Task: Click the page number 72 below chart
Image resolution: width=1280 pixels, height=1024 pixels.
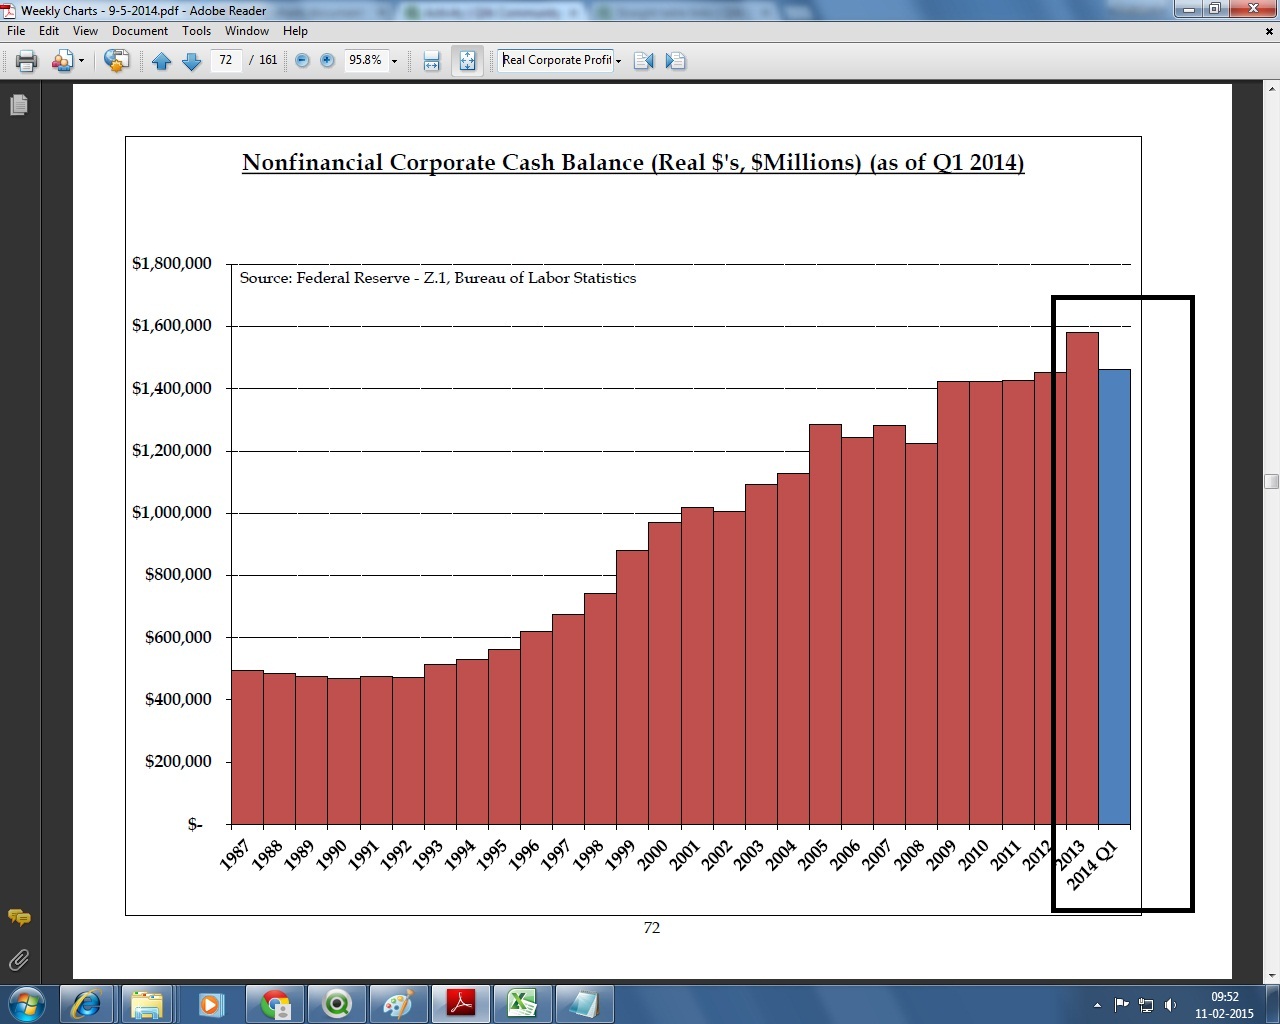Action: tap(652, 928)
